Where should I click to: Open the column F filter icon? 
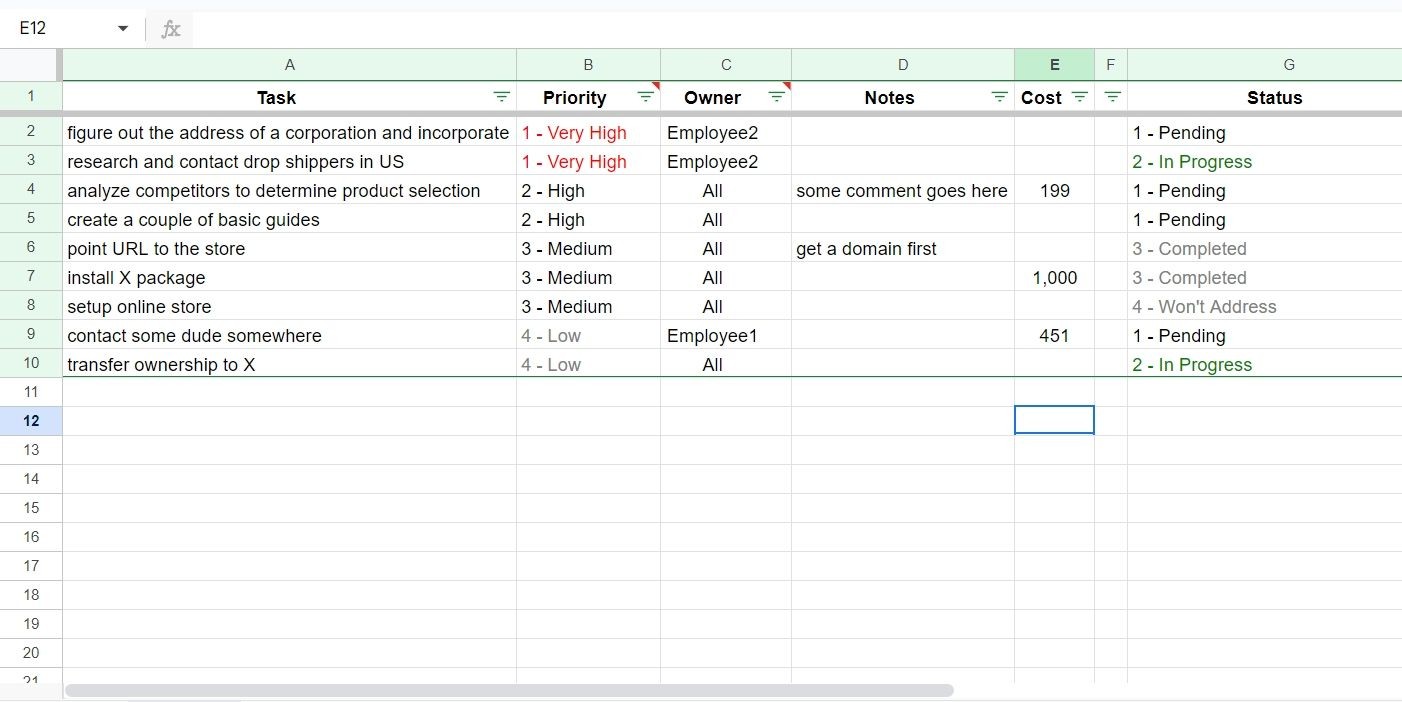[1112, 97]
